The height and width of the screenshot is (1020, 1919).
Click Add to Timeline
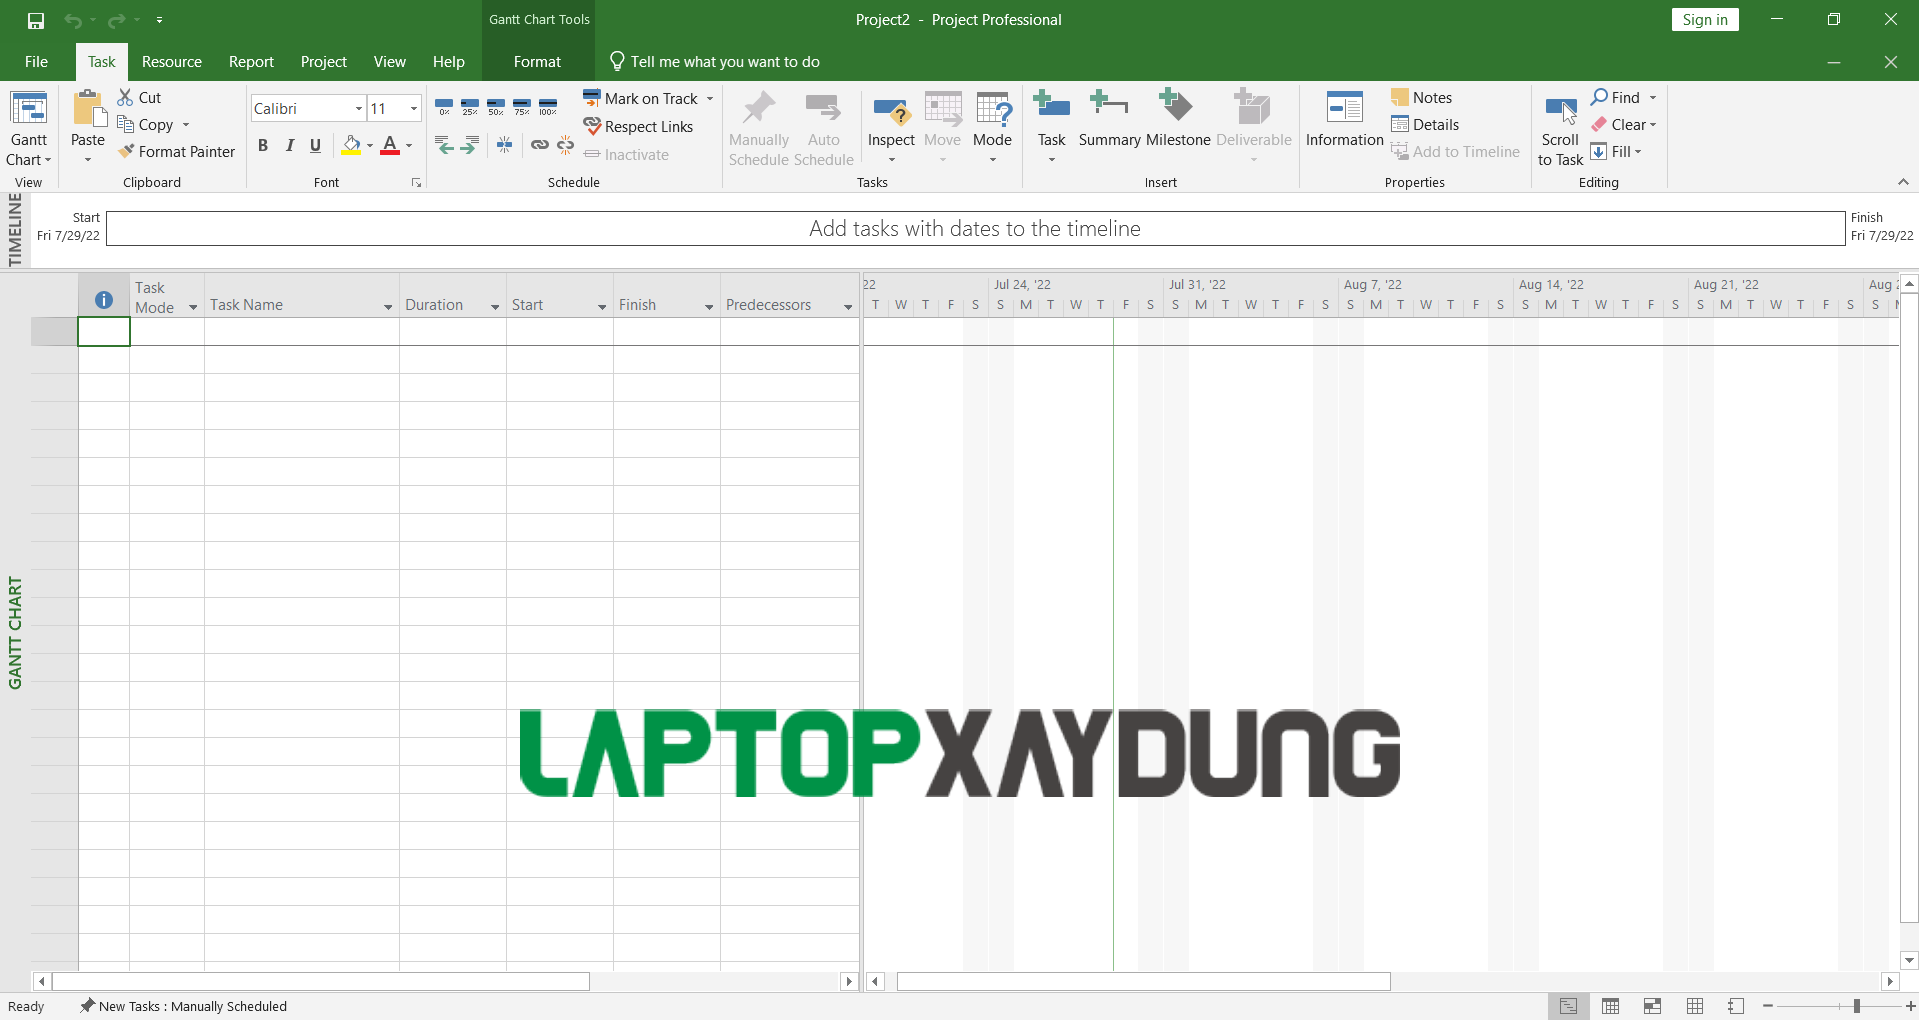1456,151
